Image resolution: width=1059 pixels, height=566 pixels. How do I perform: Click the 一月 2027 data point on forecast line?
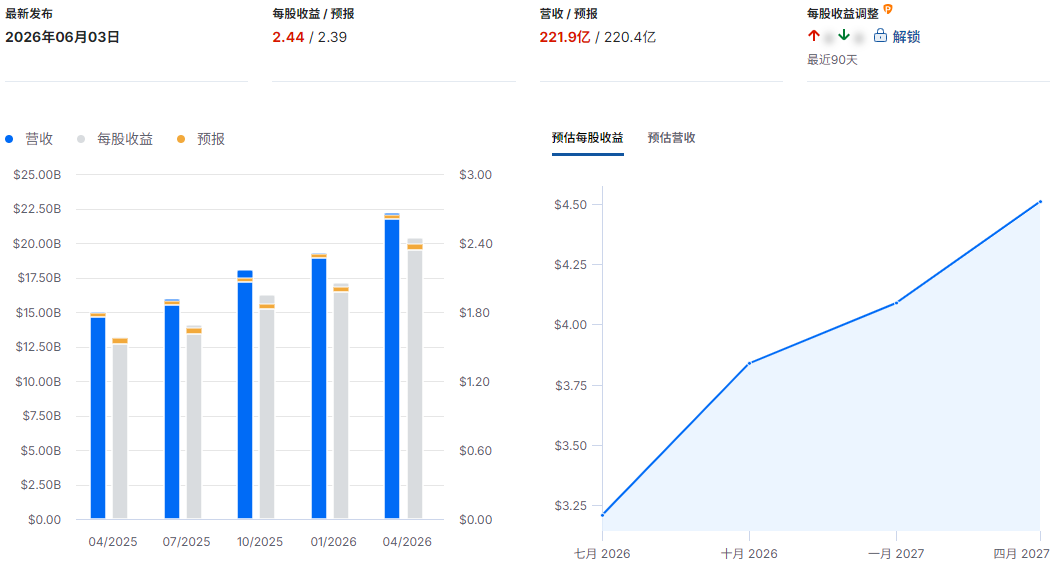896,303
